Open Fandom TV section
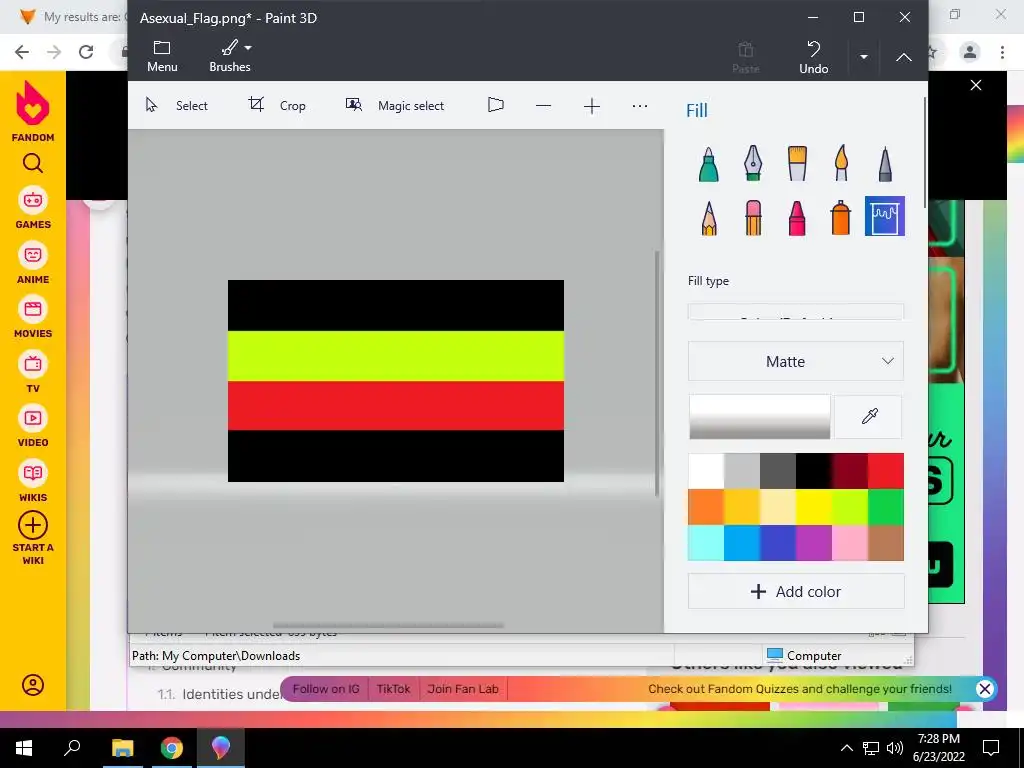The width and height of the screenshot is (1024, 768). 33,372
